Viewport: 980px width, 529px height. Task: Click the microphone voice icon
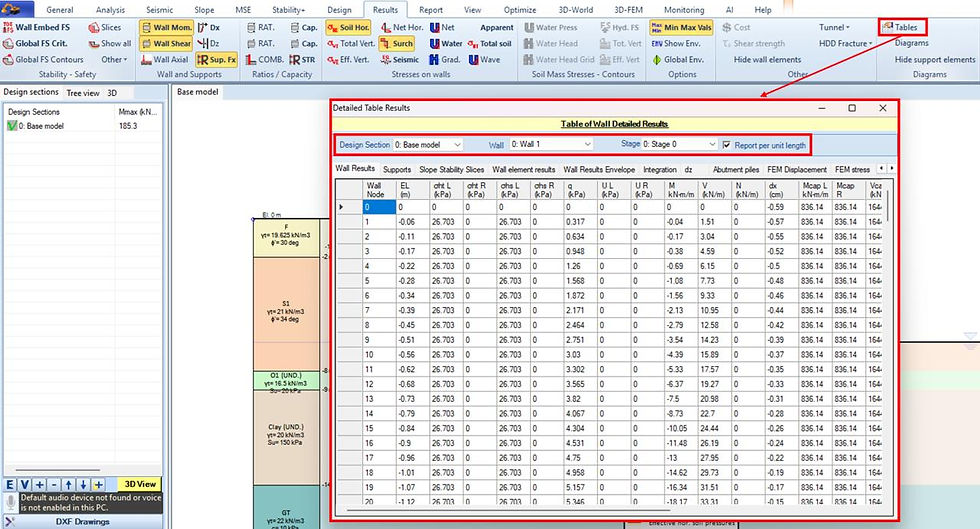coord(11,502)
